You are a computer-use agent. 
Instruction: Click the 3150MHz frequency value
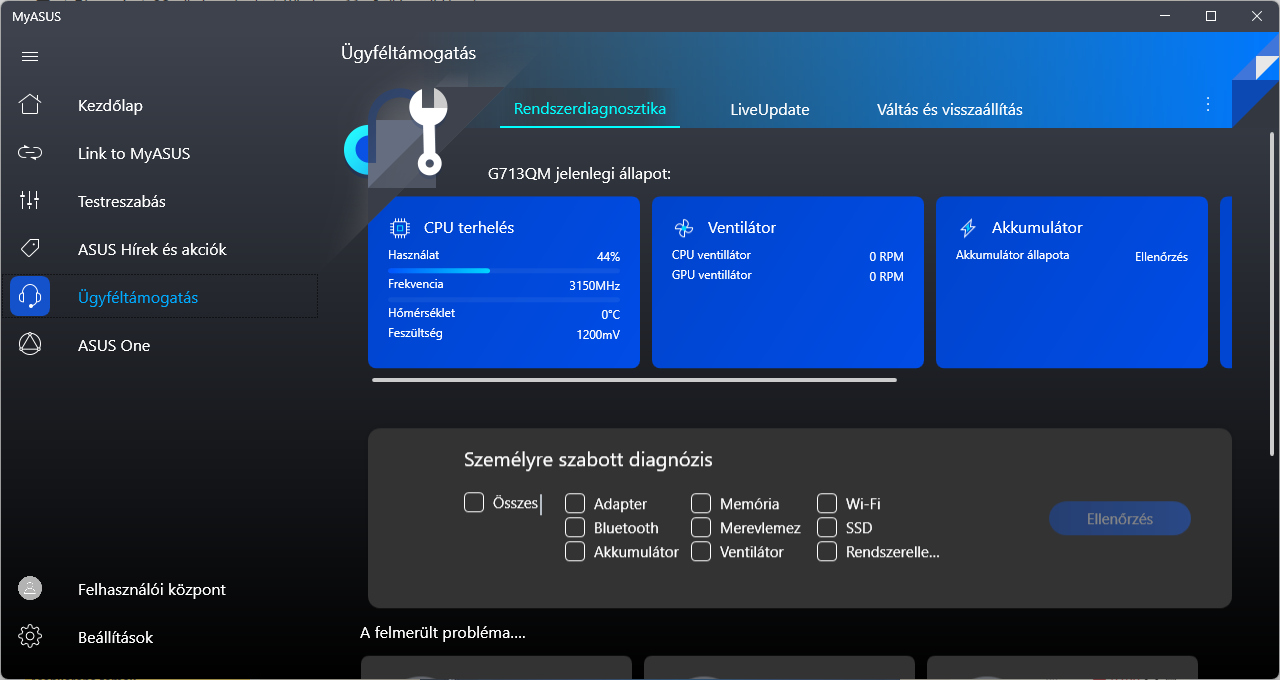click(x=594, y=286)
